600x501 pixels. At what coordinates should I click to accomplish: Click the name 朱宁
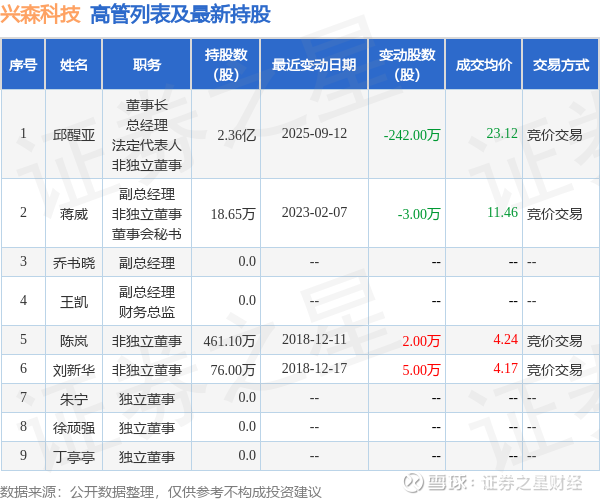click(x=73, y=399)
